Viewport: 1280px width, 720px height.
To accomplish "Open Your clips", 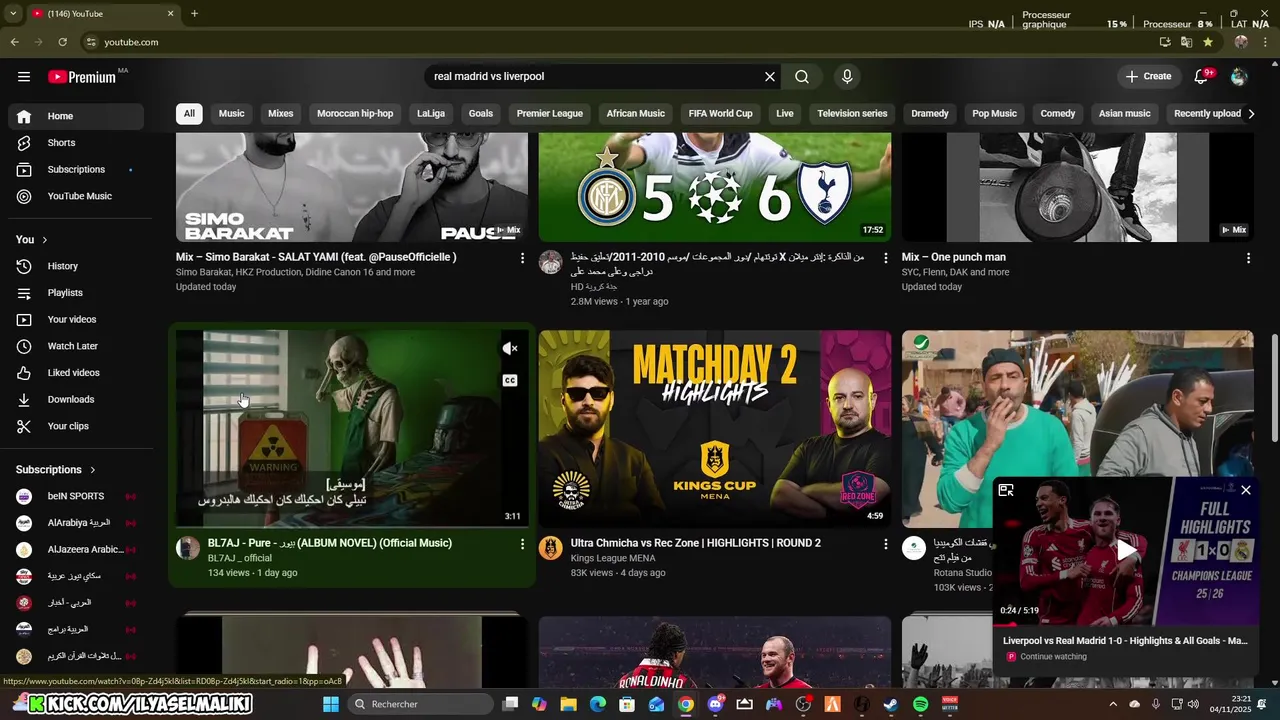I will (76, 426).
